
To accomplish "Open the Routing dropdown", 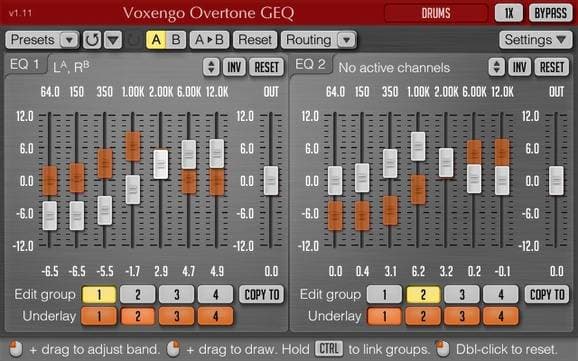I will click(318, 40).
